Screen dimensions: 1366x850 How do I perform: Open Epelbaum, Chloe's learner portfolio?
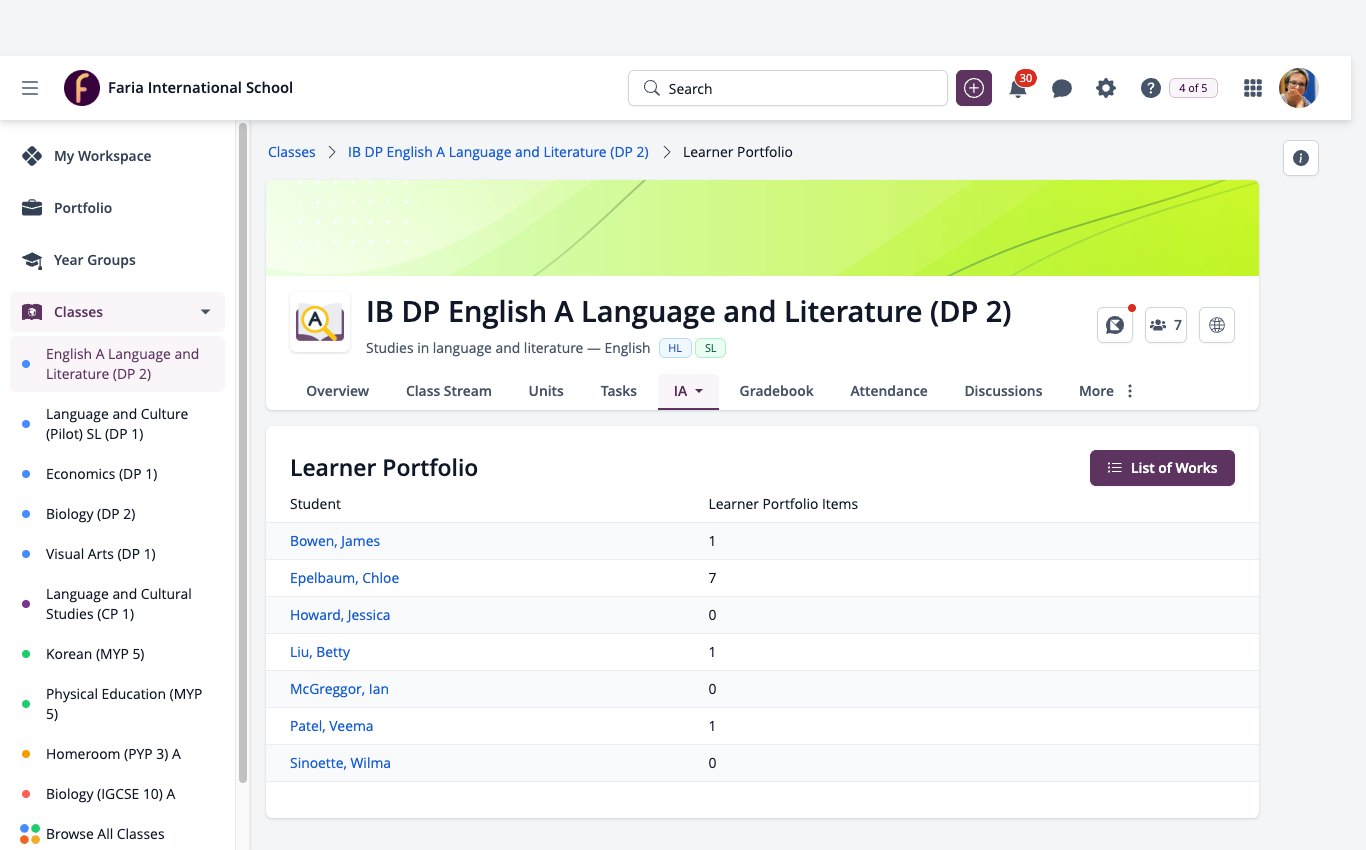coord(344,578)
